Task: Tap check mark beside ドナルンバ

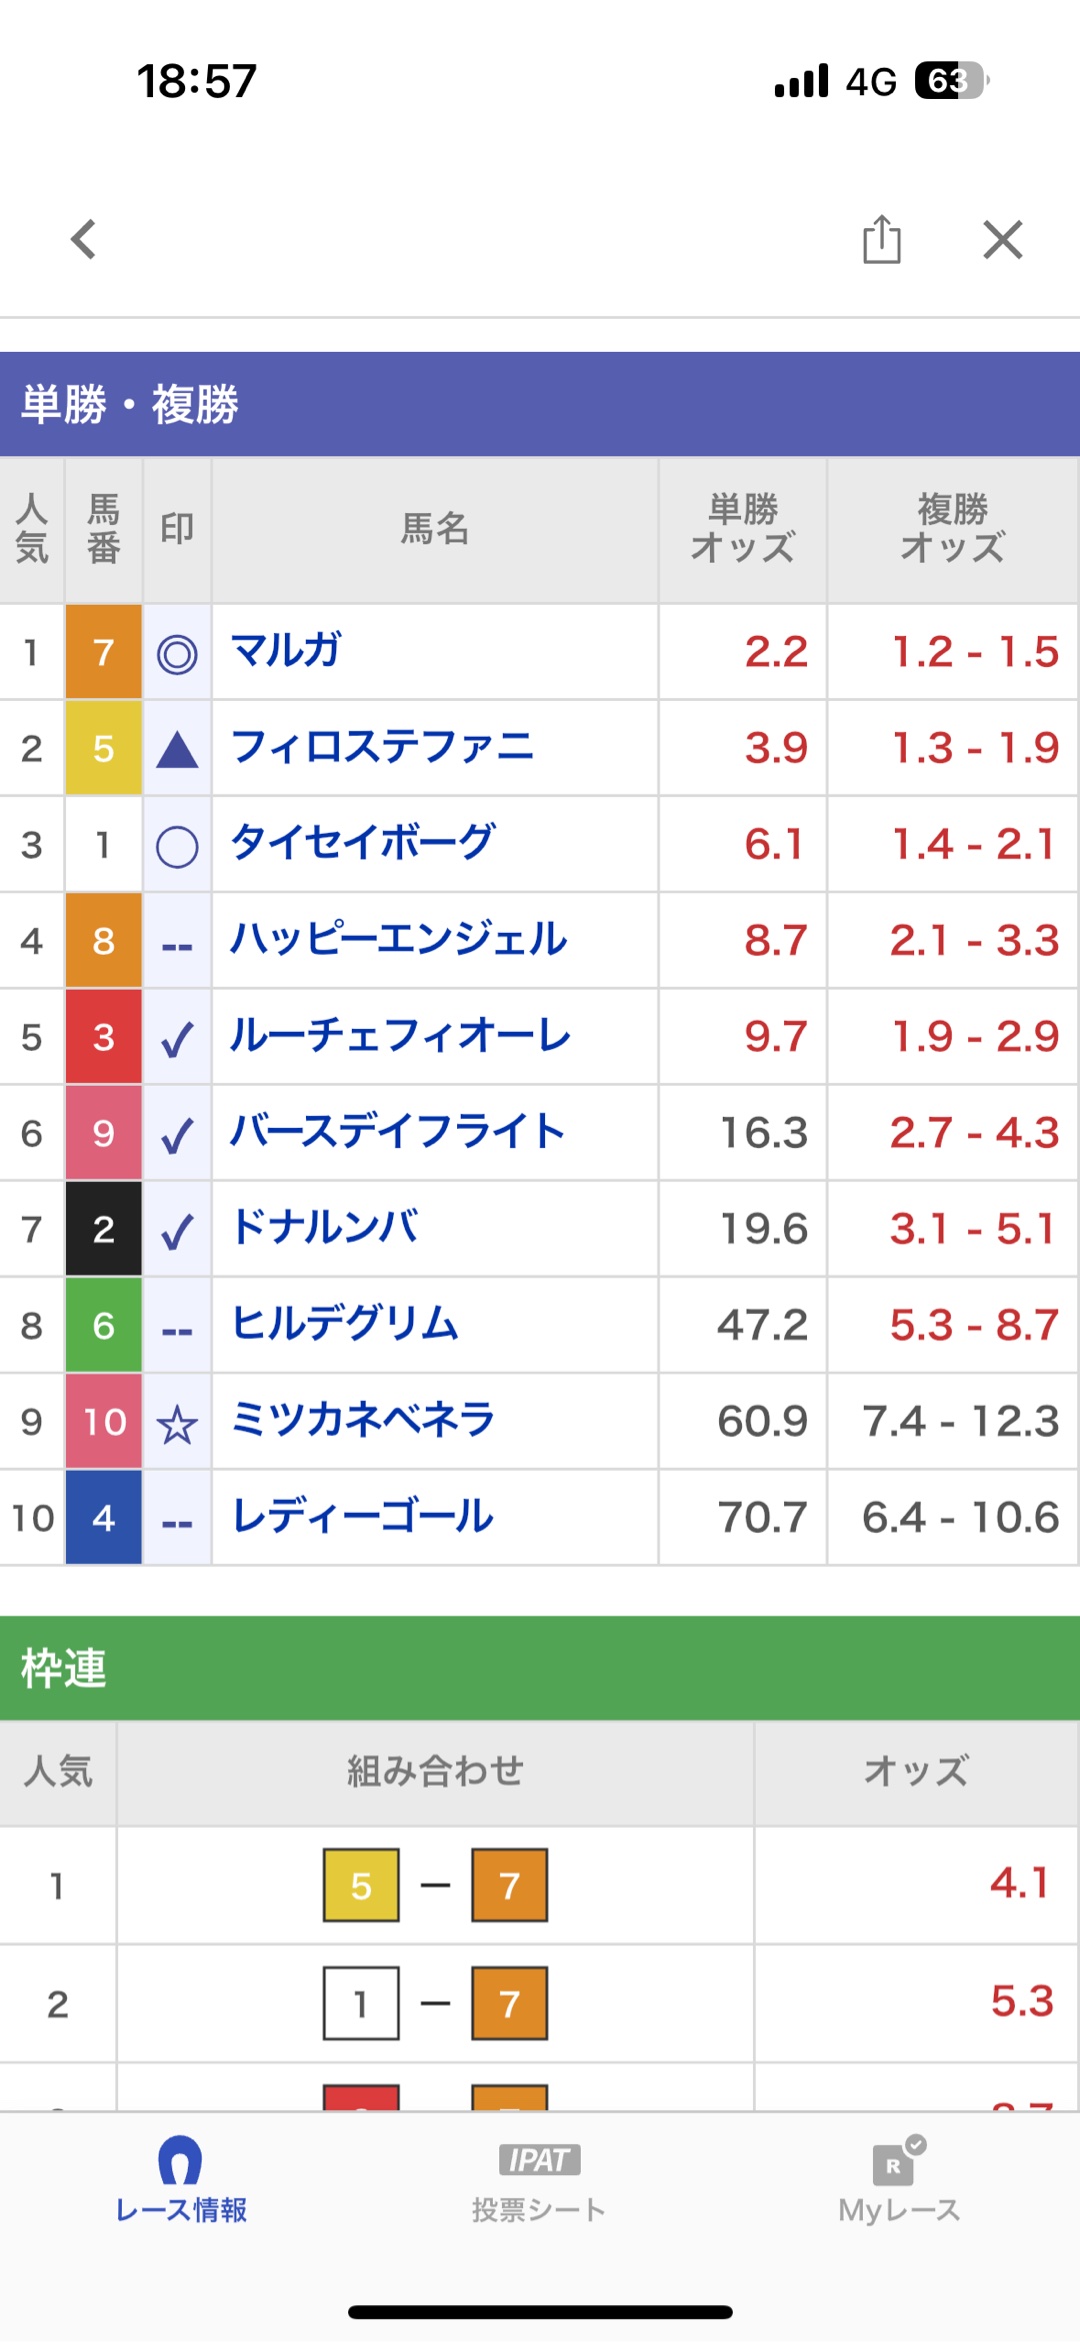Action: (x=177, y=1232)
